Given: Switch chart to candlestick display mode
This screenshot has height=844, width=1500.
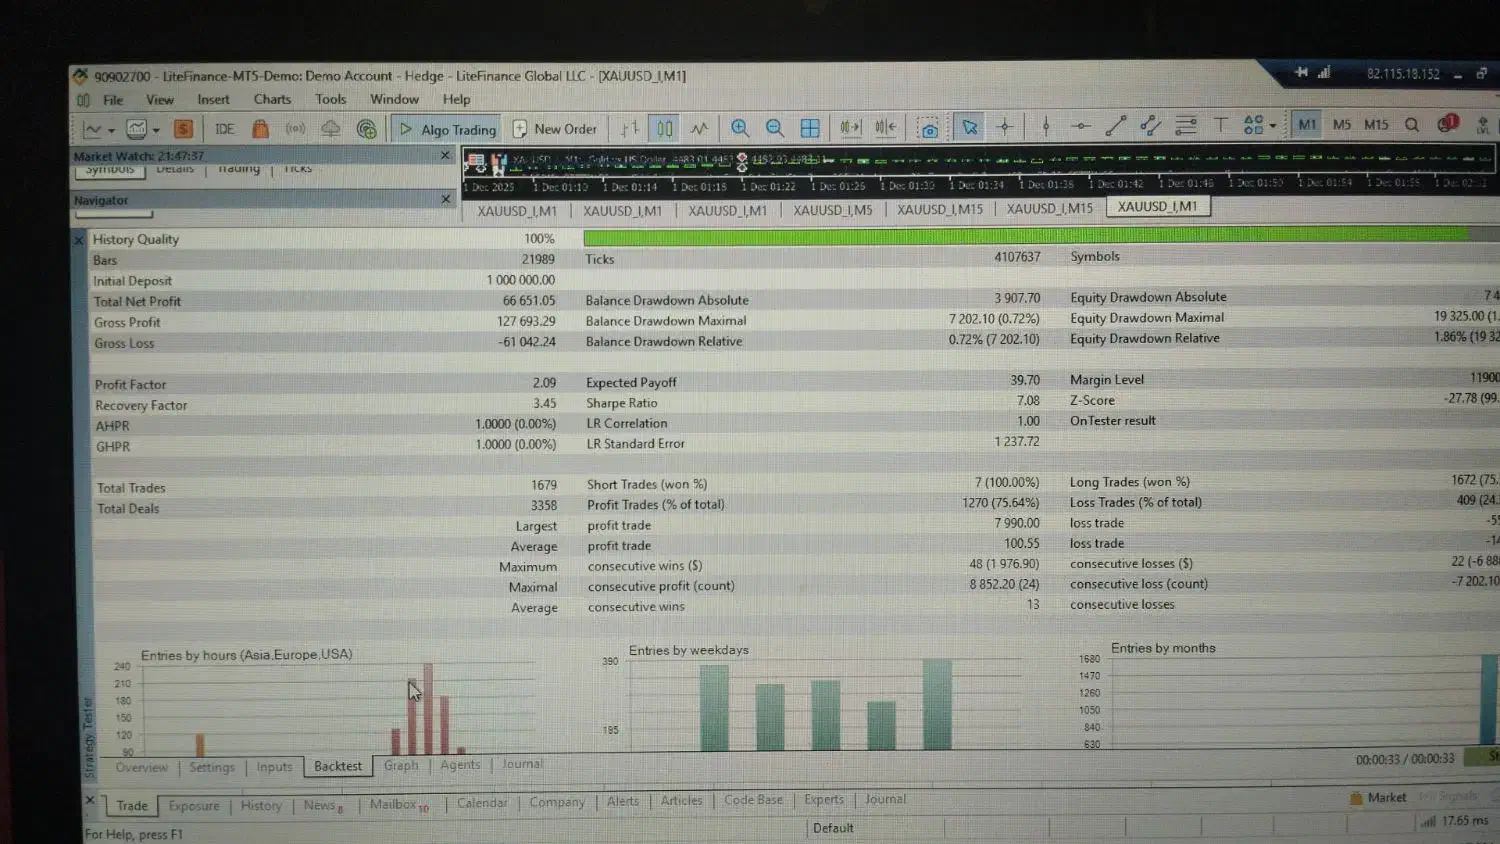Looking at the screenshot, I should [664, 128].
